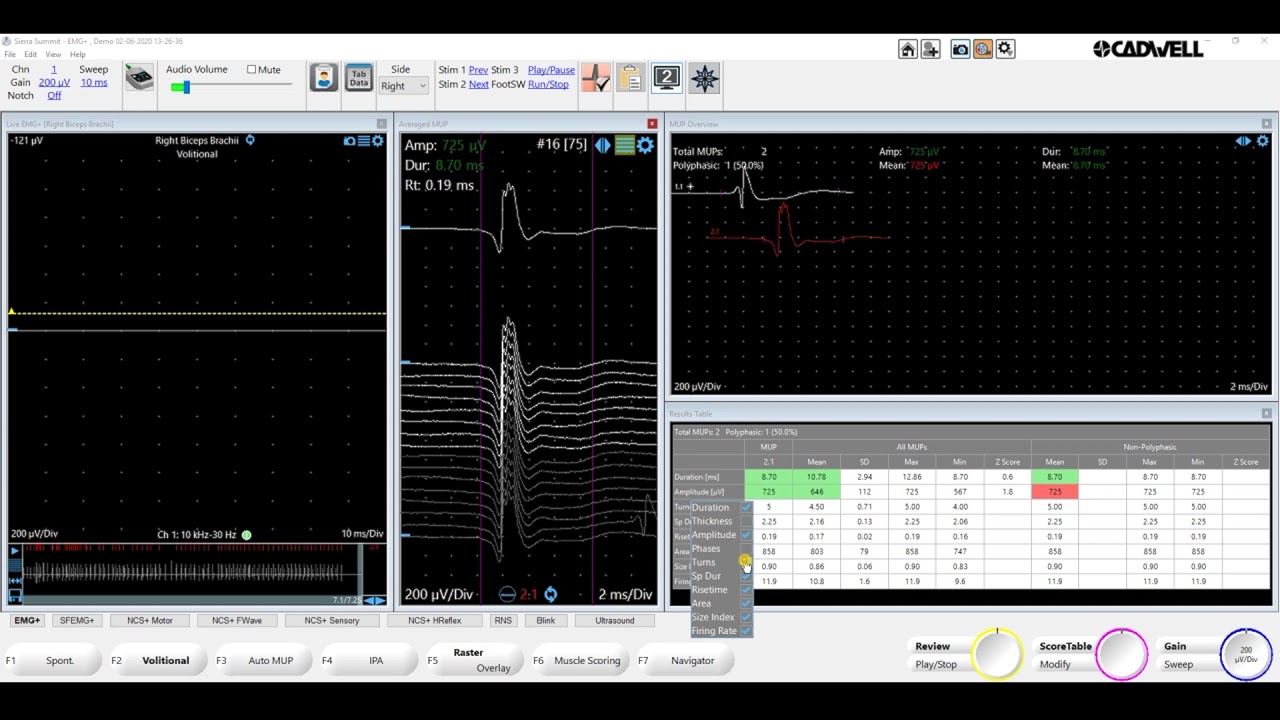1280x720 pixels.
Task: Open Live EMG panel settings gear
Action: pyautogui.click(x=377, y=141)
